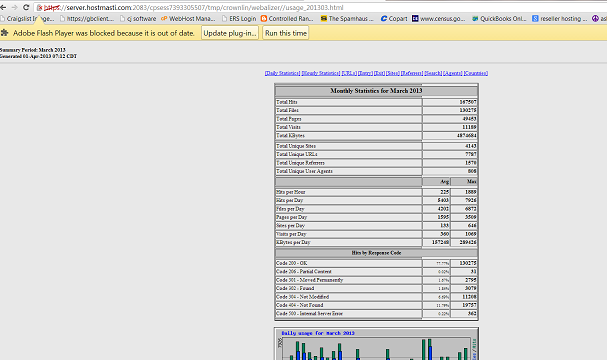Screen dimensions: 607x360
Task: Select the Total Unique URLs row label
Action: click(x=297, y=154)
